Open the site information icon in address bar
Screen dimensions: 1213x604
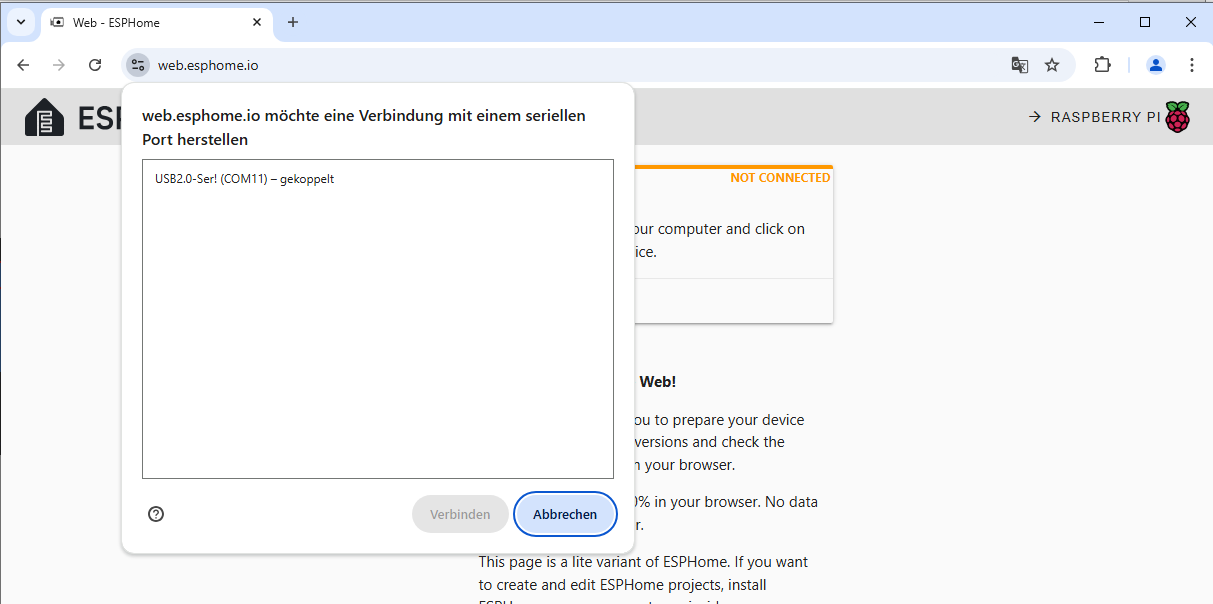pyautogui.click(x=138, y=65)
